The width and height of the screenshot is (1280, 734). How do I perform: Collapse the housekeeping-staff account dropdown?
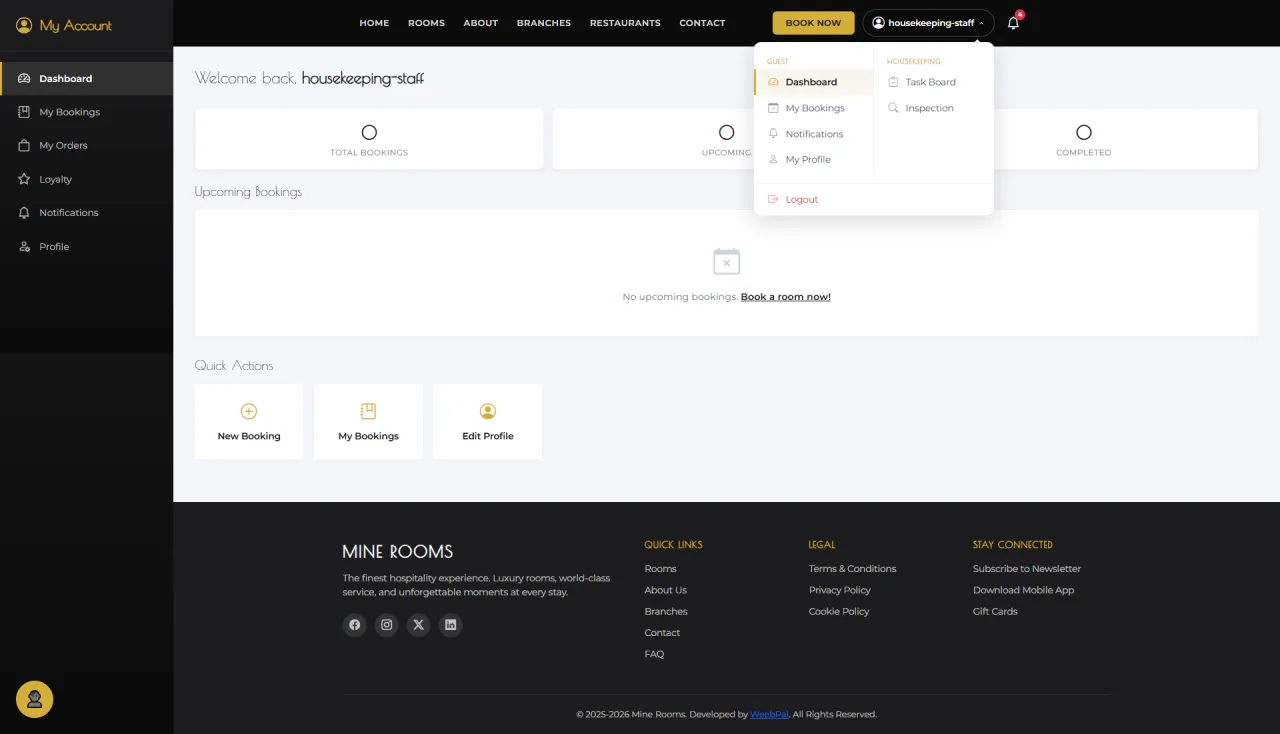[928, 22]
